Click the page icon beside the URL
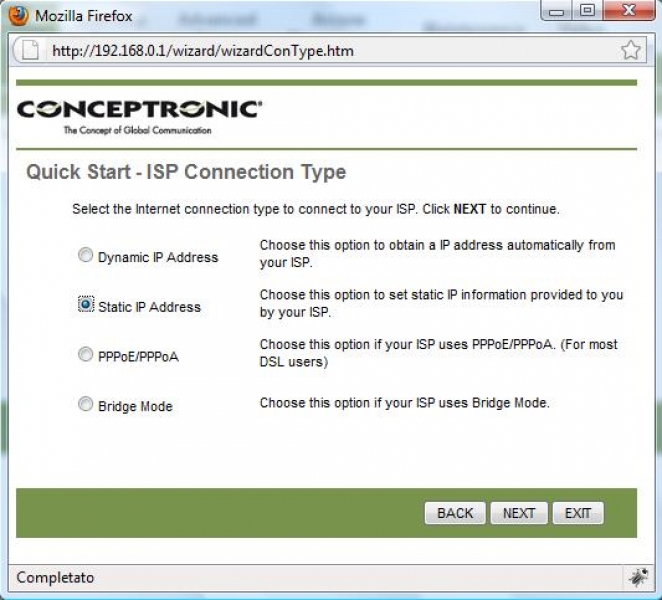The image size is (662, 600). pos(30,50)
